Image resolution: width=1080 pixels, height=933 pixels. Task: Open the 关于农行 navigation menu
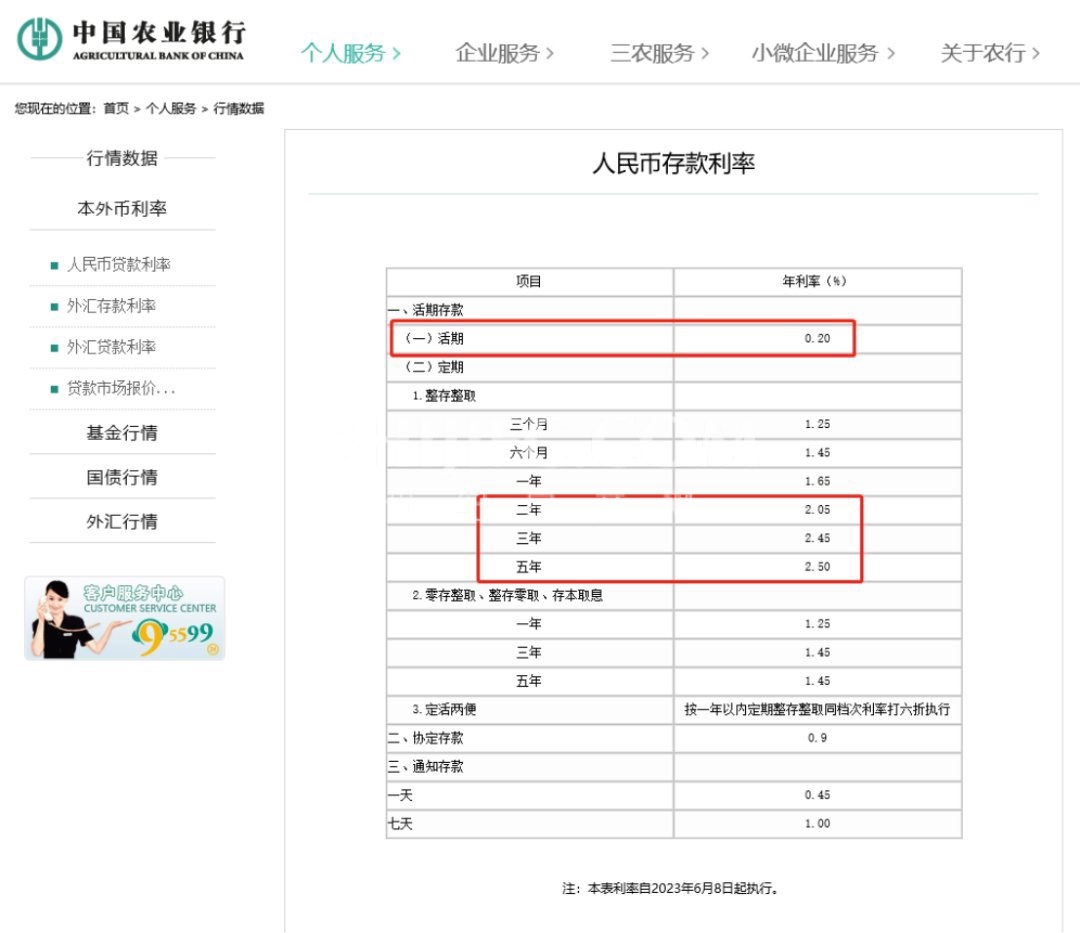point(990,53)
